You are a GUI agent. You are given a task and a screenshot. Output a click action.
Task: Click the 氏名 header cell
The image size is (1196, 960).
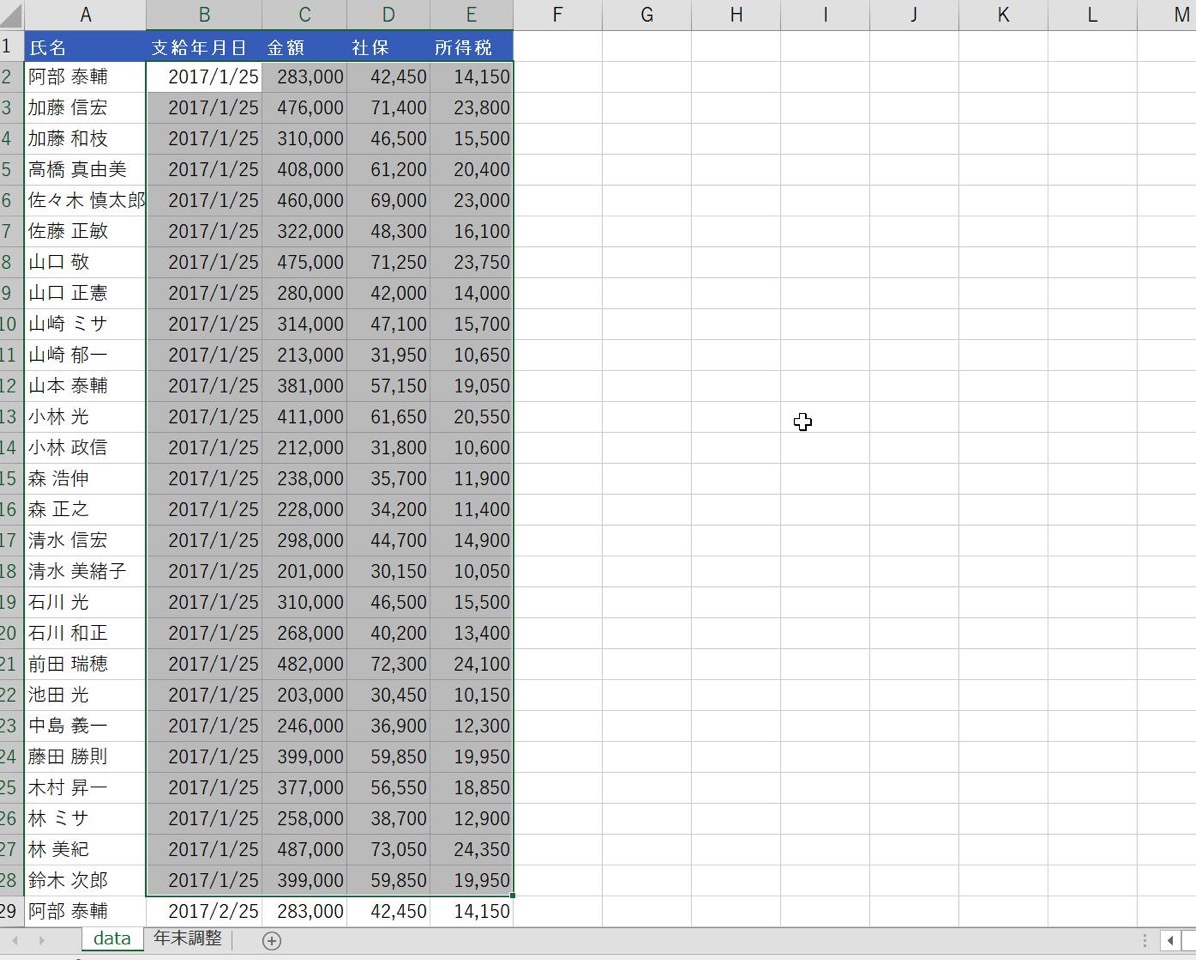[x=85, y=46]
